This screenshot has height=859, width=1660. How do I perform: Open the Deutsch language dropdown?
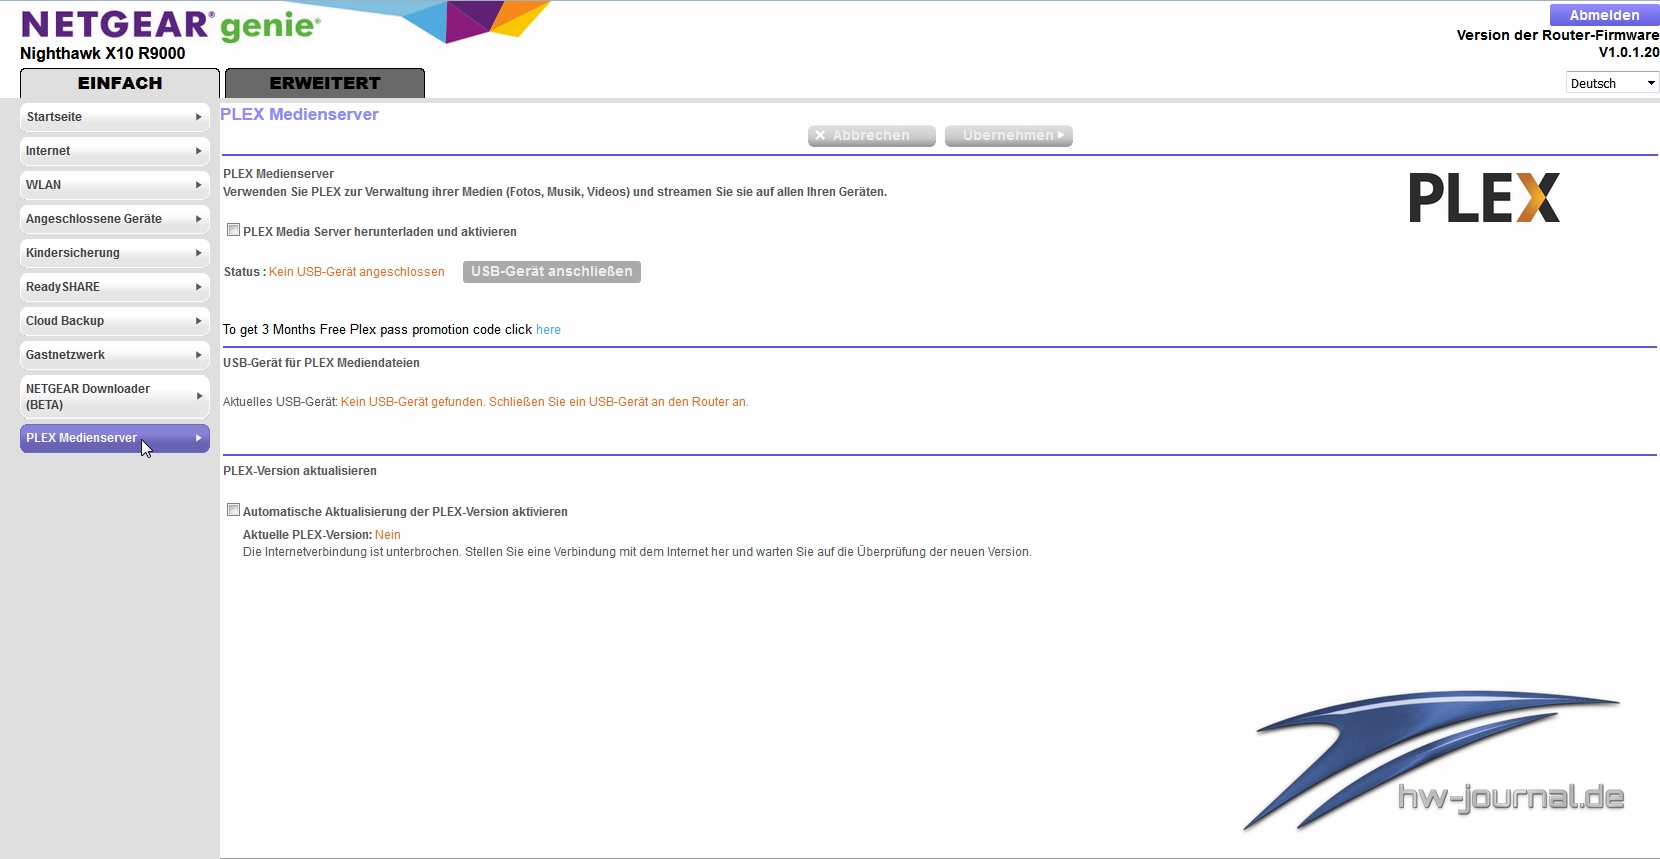[x=1611, y=83]
